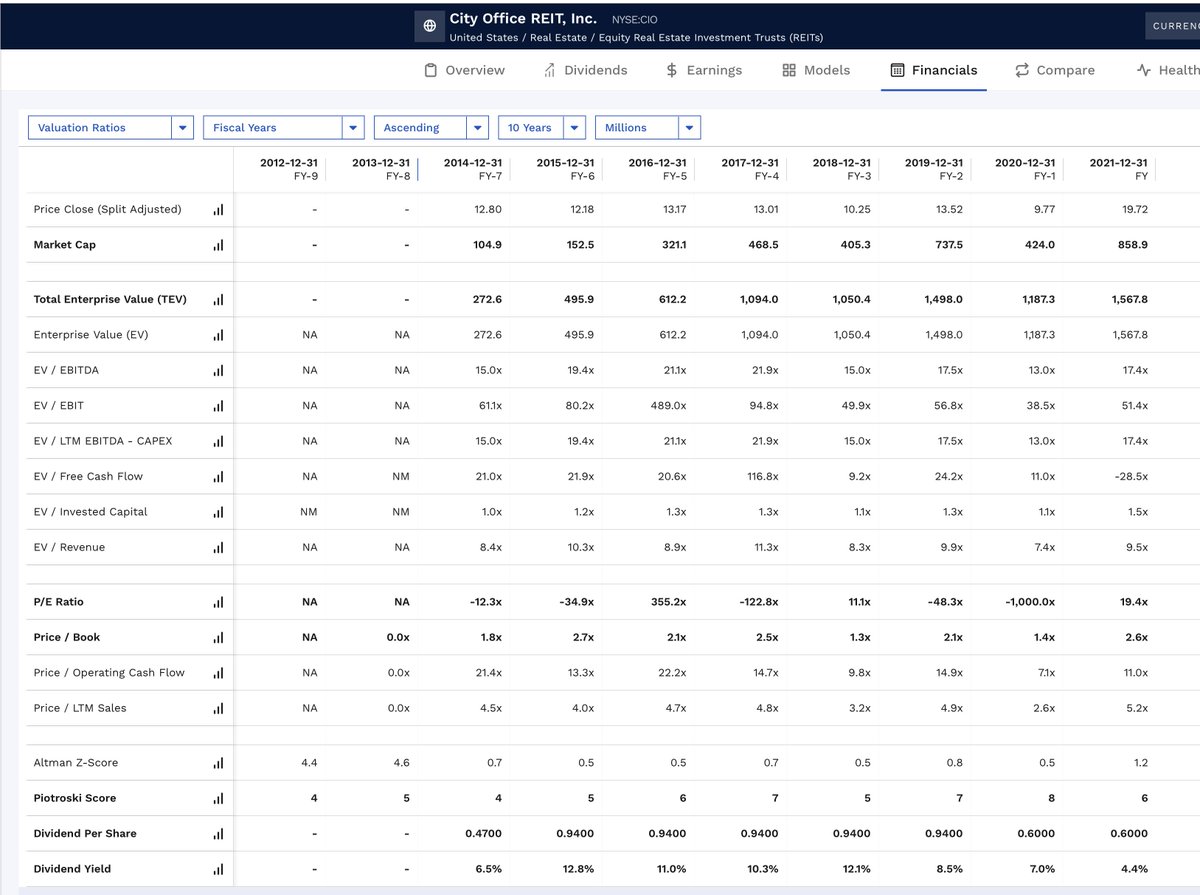Switch to the Compare tab

[1055, 70]
